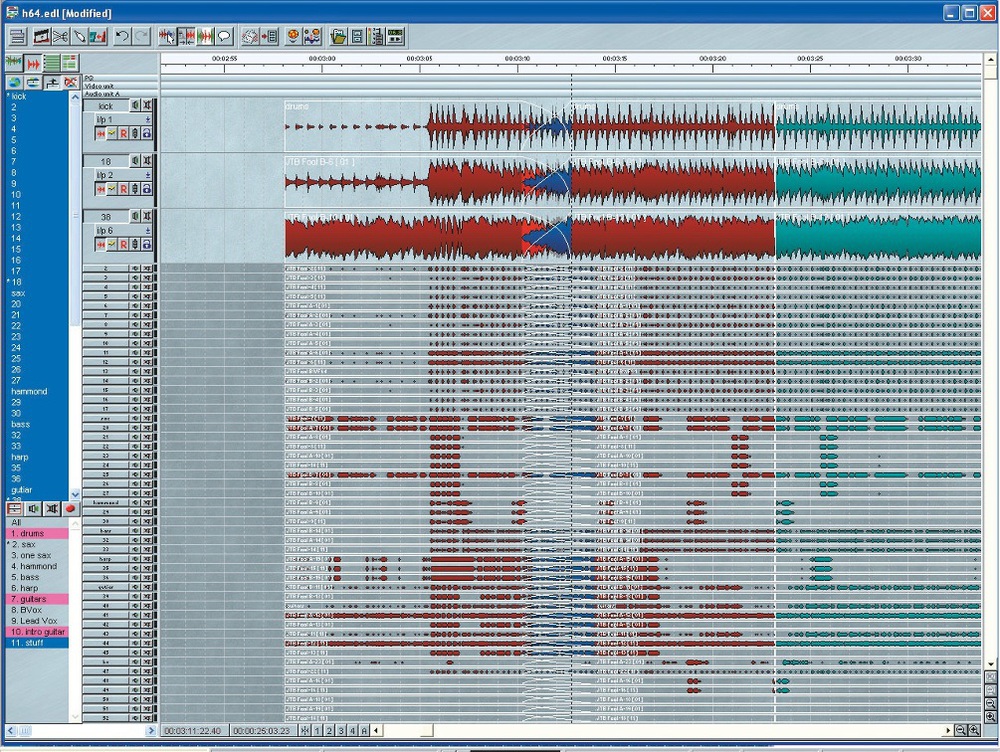Select the All group entry
The width and height of the screenshot is (1000, 752).
(x=37, y=522)
